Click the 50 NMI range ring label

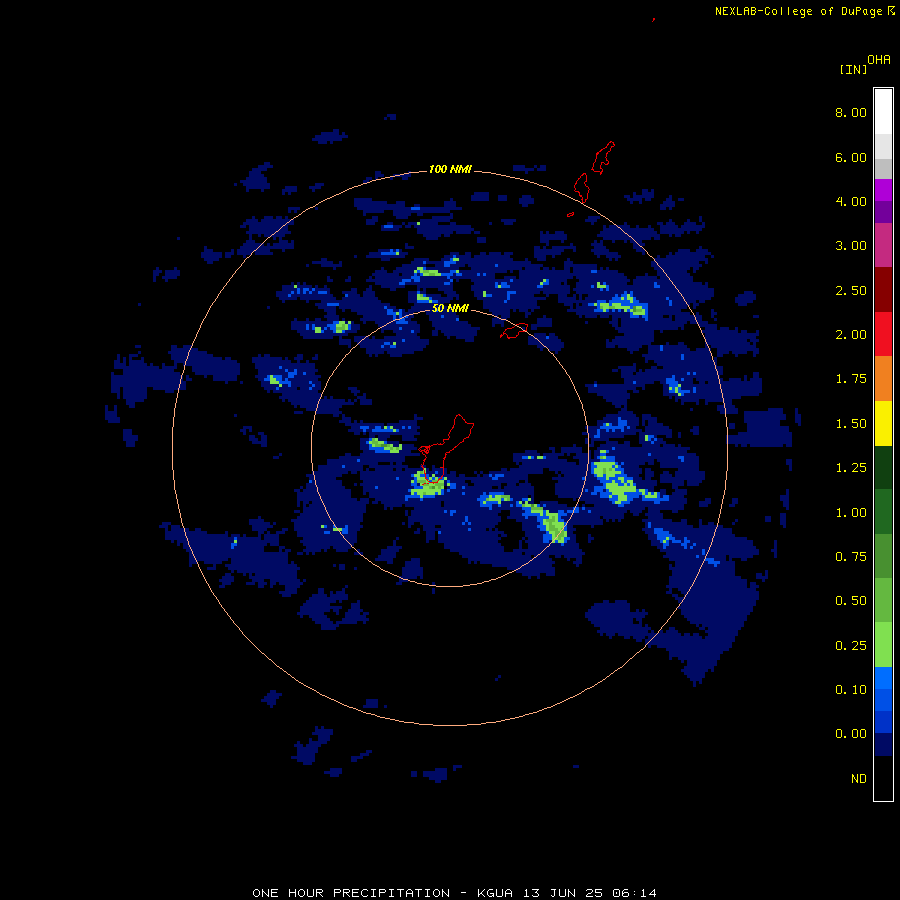tap(450, 309)
